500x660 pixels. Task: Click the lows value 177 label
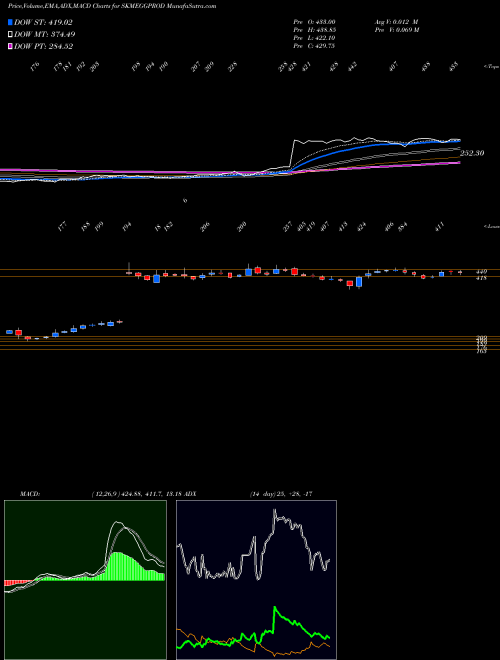(62, 227)
